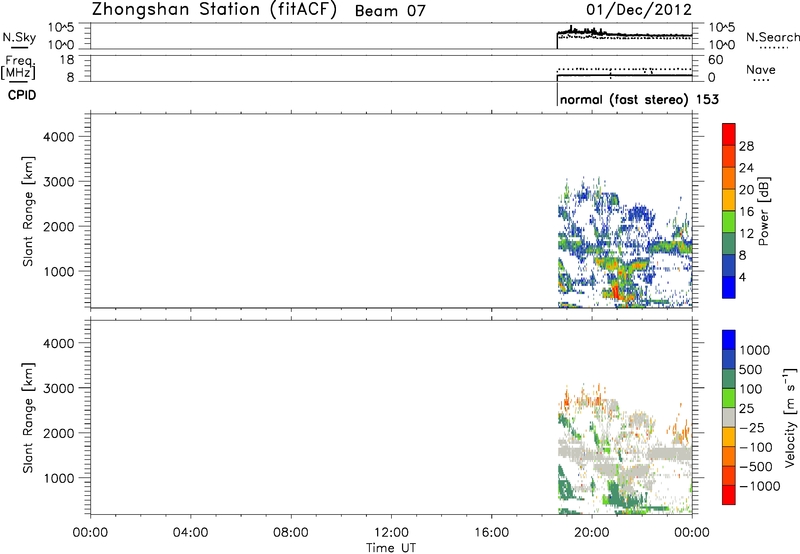Click the 18 tick on frequency axis
This screenshot has height=554, width=800.
[x=67, y=60]
